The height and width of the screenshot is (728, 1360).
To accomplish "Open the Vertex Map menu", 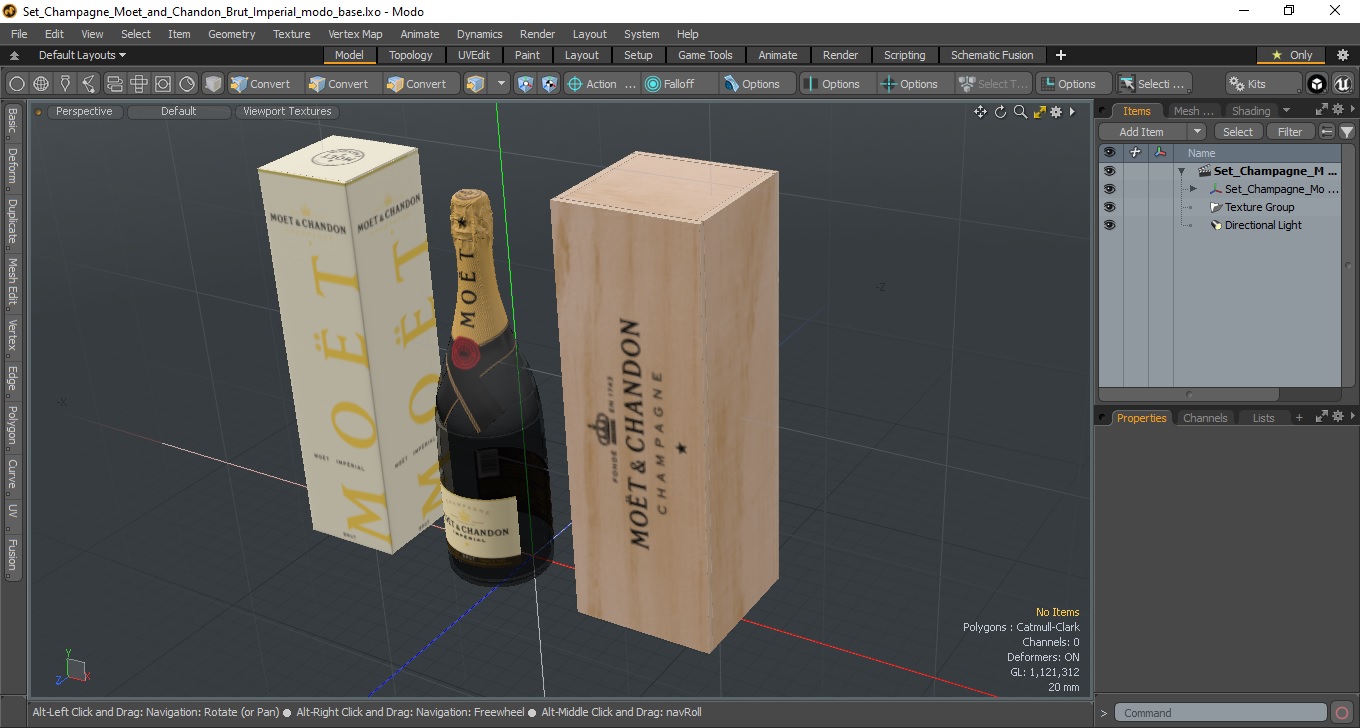I will (x=355, y=34).
